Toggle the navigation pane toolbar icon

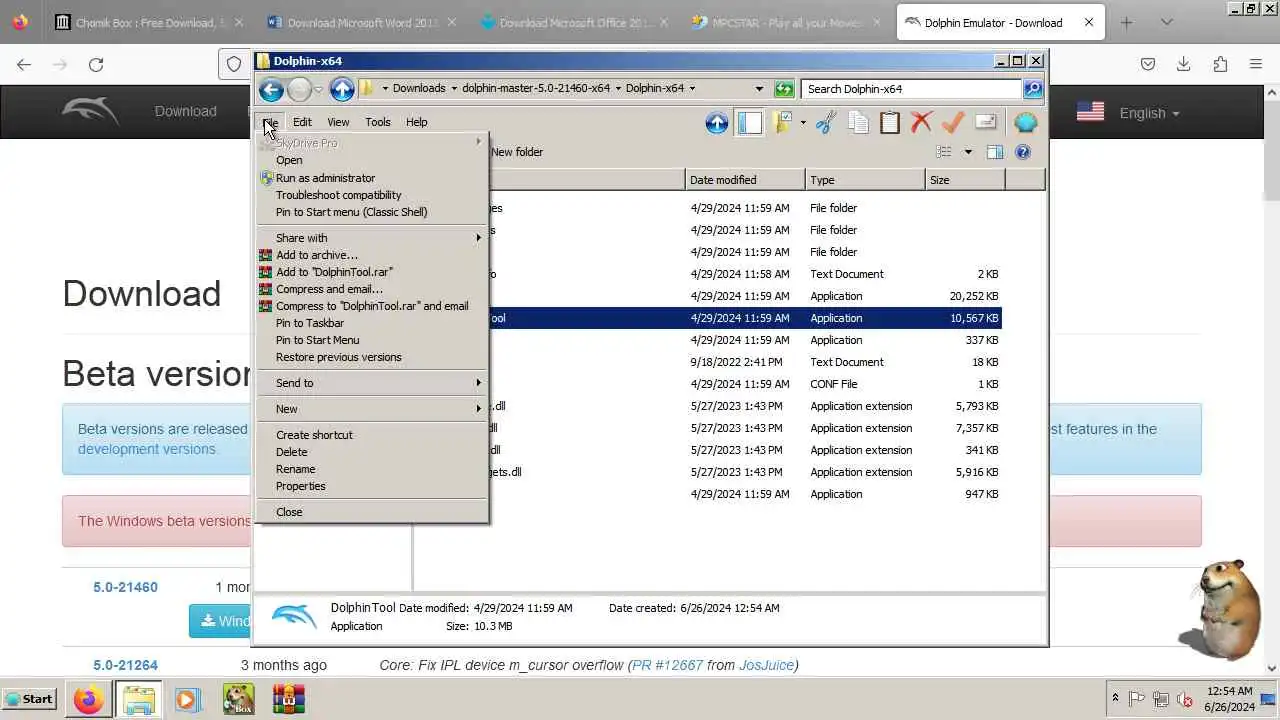(750, 123)
